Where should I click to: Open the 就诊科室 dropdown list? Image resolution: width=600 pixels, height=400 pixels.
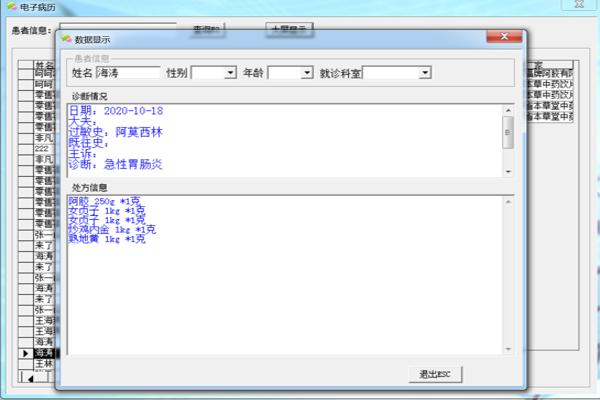click(x=425, y=73)
